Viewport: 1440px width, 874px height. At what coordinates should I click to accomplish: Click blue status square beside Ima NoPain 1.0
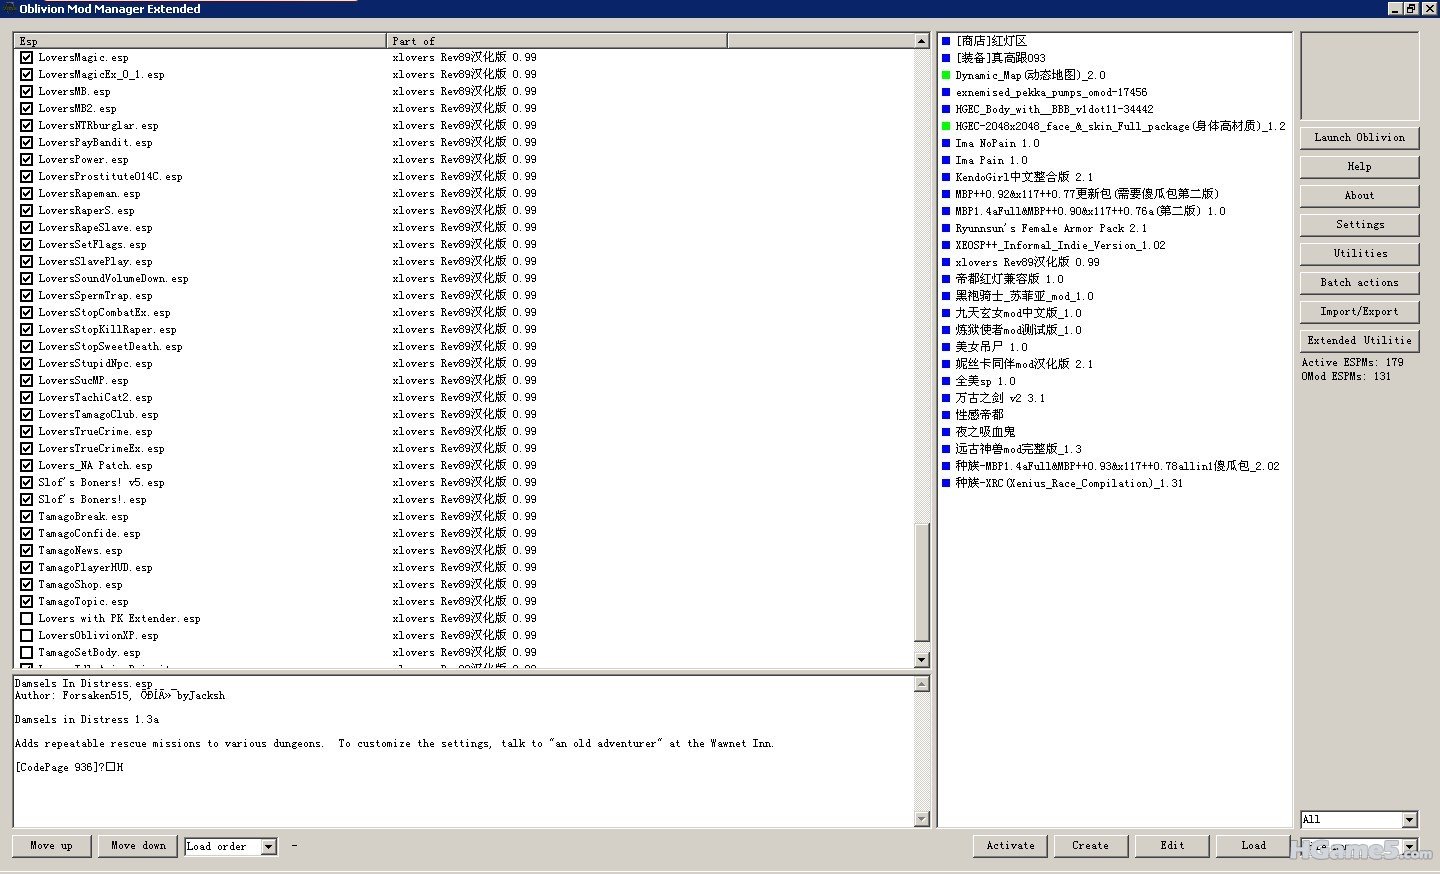pyautogui.click(x=946, y=143)
